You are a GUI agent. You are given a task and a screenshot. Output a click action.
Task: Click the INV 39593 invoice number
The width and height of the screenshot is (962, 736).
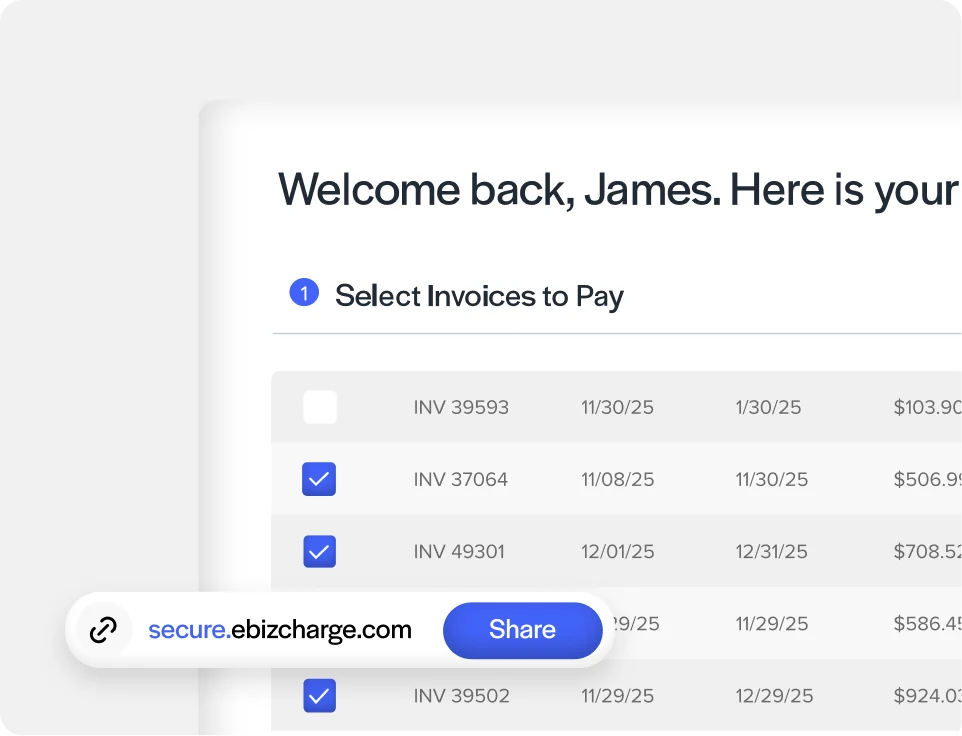(x=461, y=407)
